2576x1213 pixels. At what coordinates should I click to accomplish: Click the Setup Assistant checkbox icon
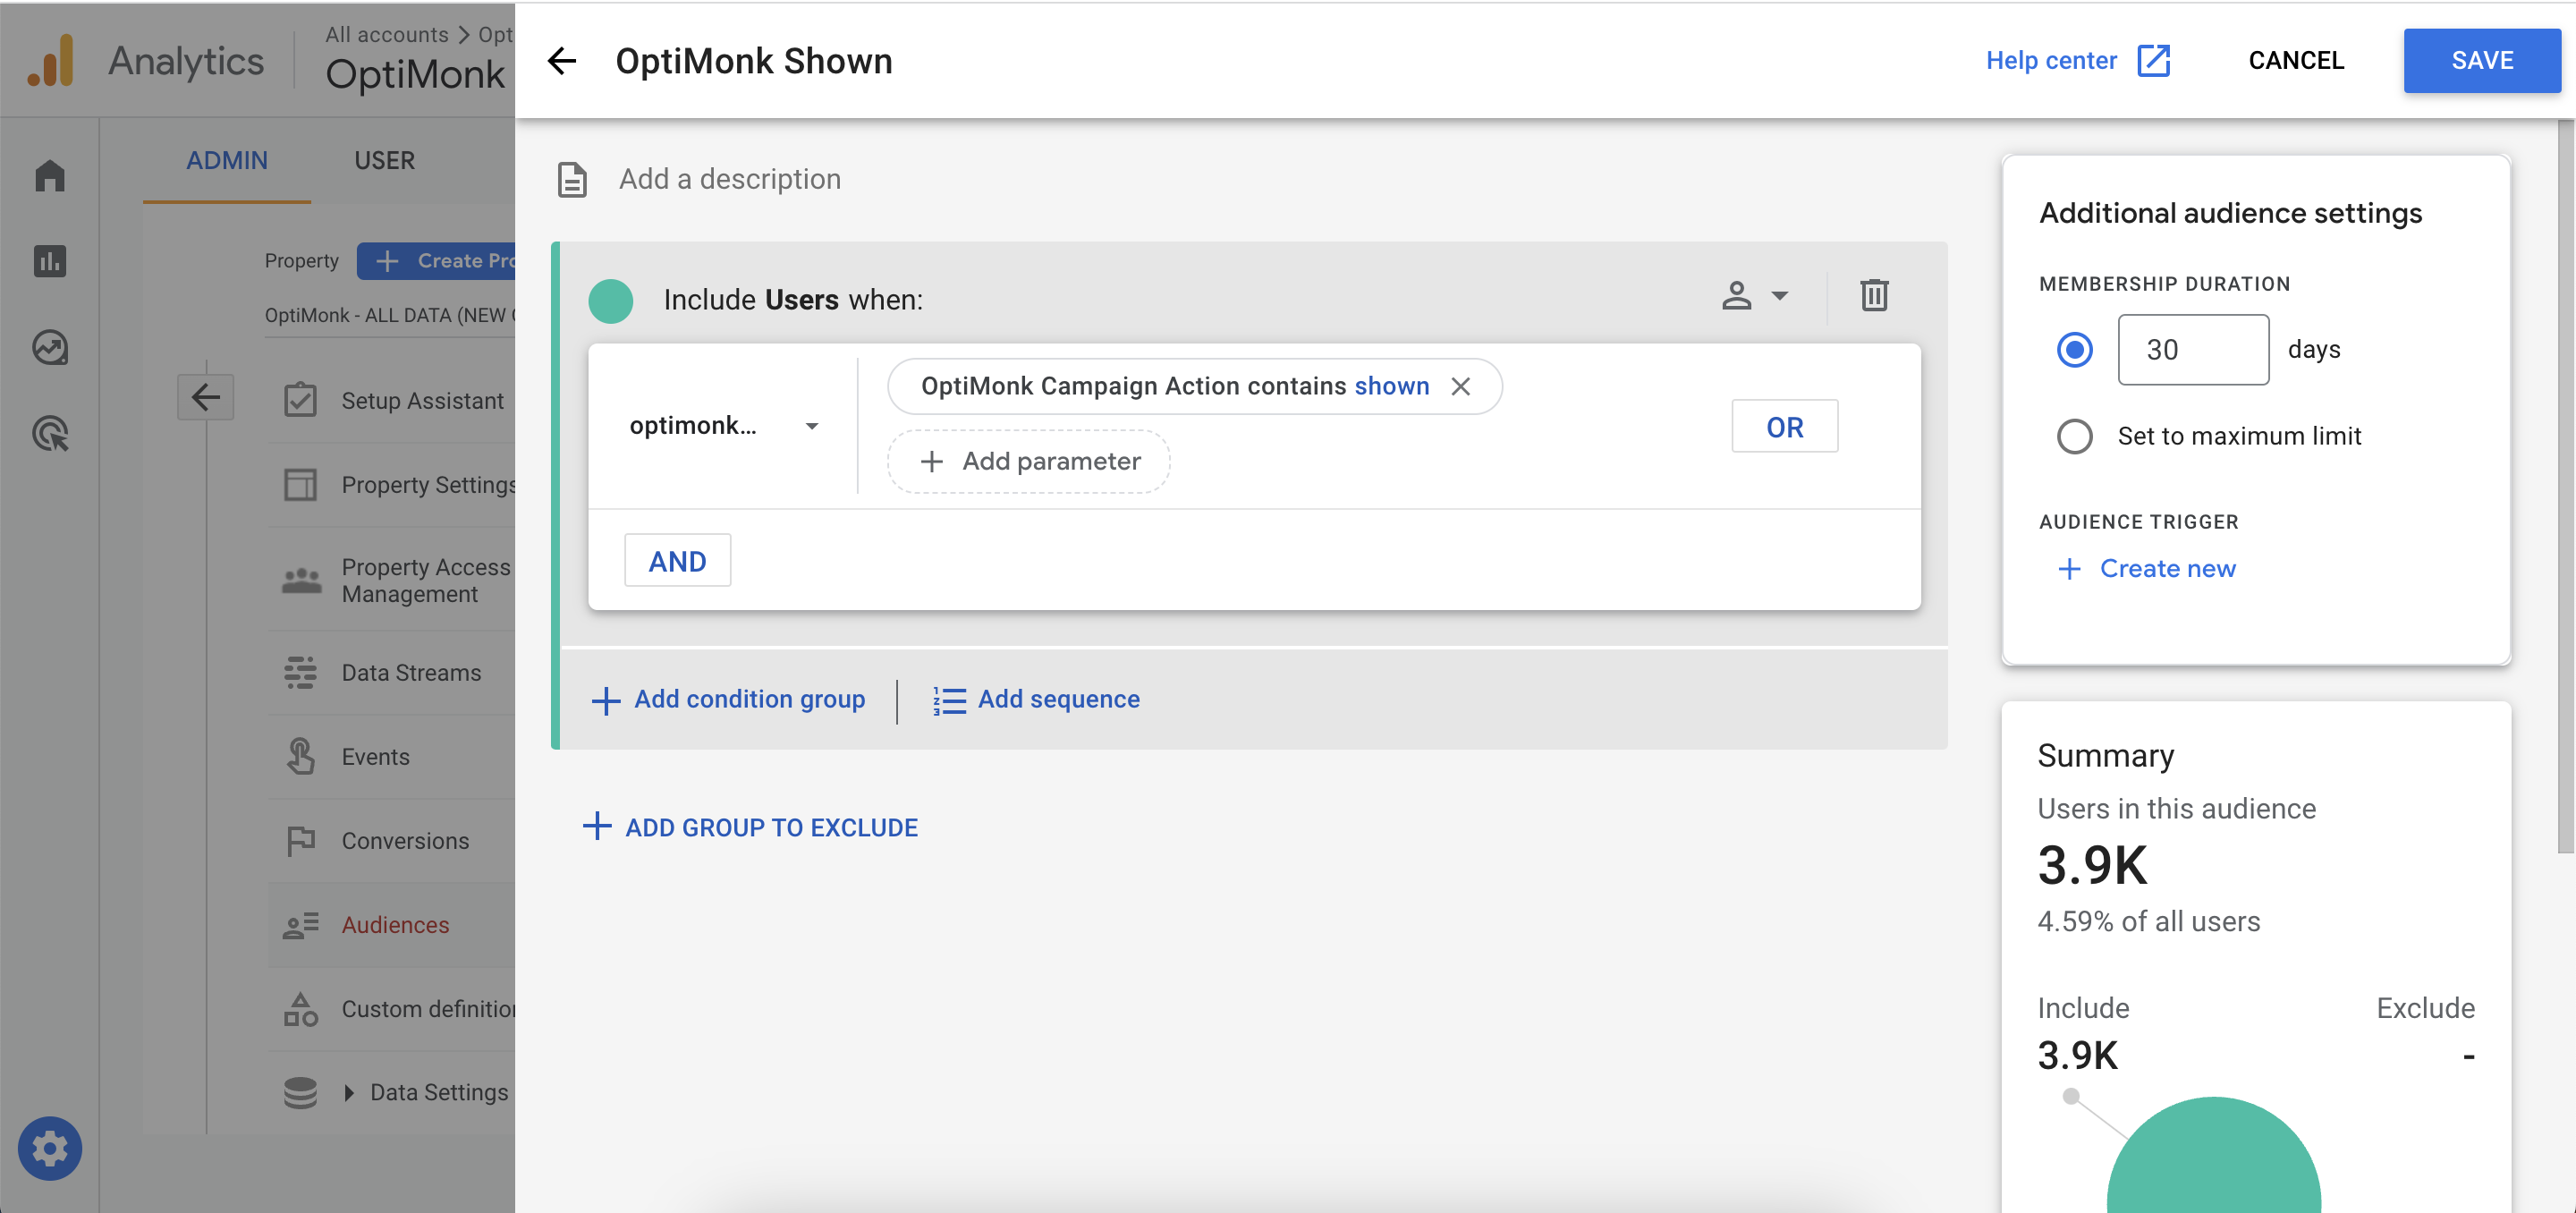[300, 400]
